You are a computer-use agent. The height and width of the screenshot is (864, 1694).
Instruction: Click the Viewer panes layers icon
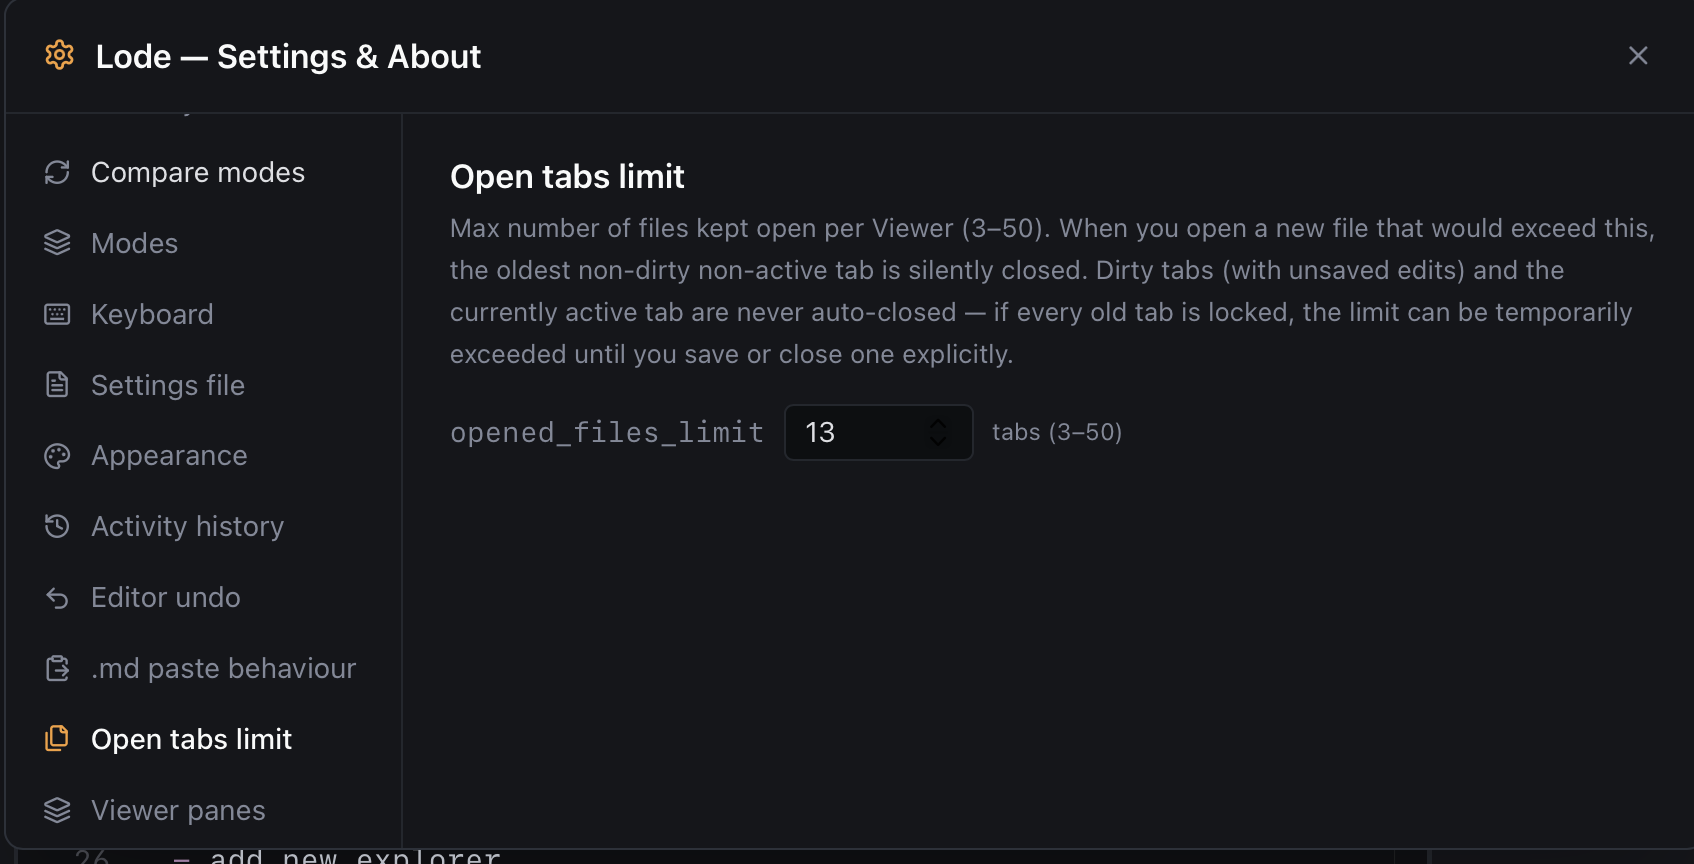[x=57, y=810]
